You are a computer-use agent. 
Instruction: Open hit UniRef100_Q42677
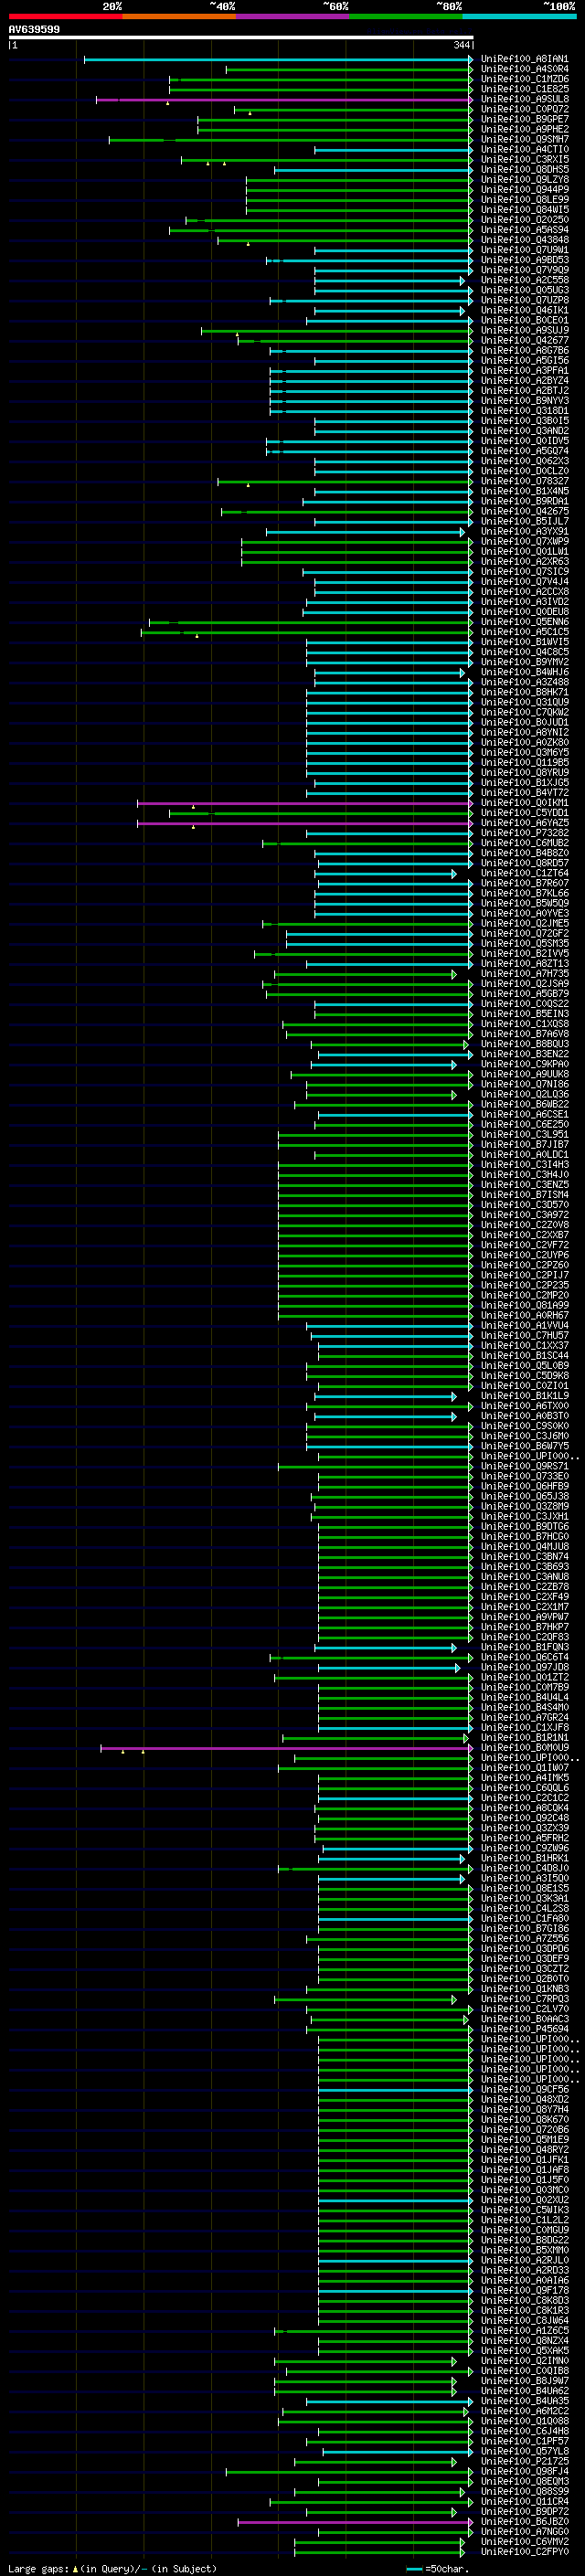click(524, 341)
